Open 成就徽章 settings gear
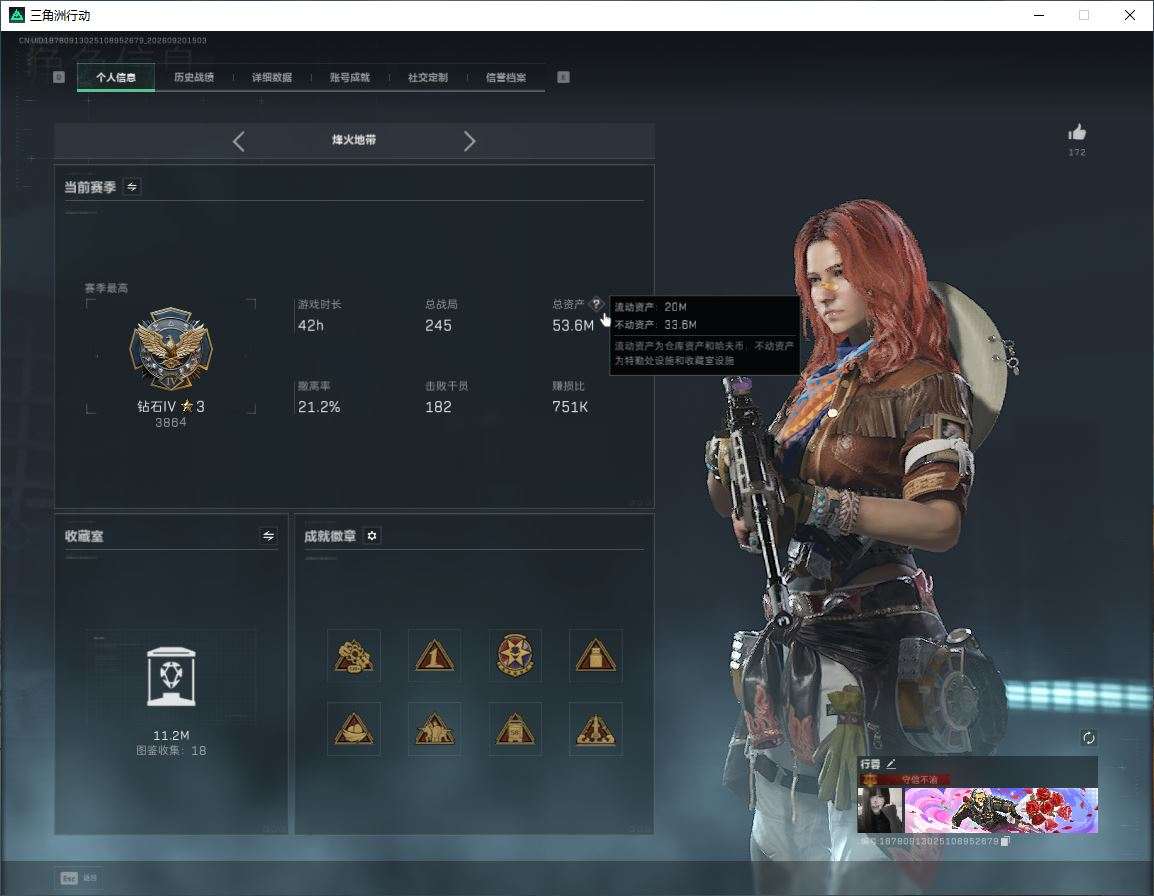1154x896 pixels. (372, 536)
